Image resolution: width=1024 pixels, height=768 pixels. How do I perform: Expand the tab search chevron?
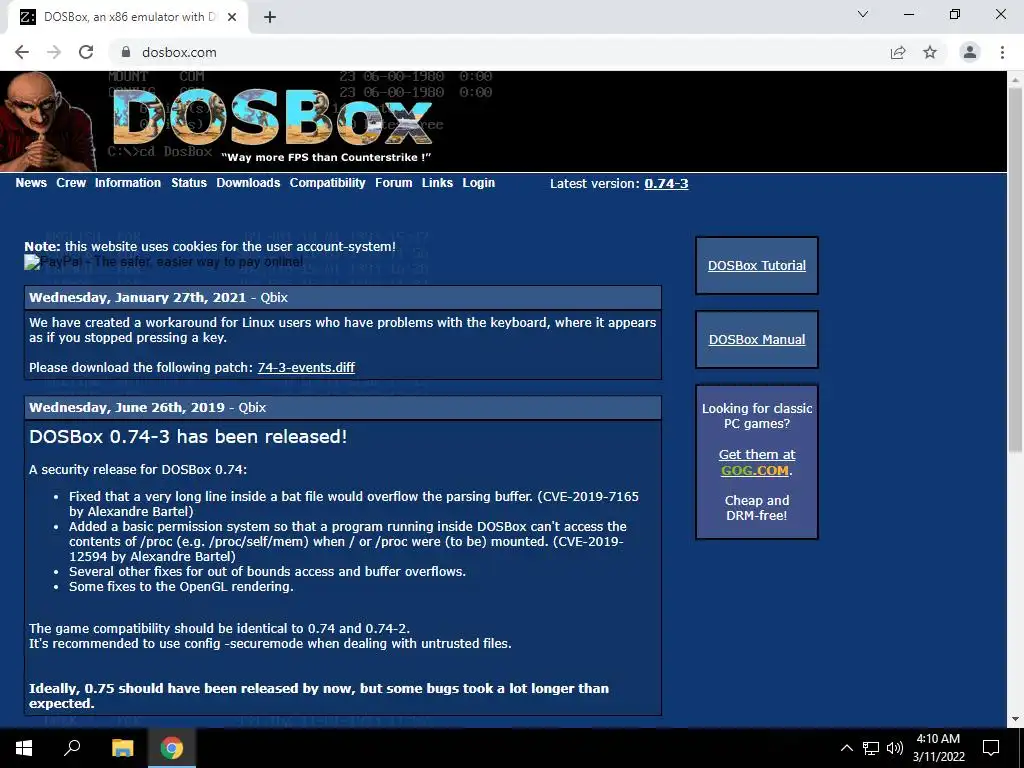[863, 14]
